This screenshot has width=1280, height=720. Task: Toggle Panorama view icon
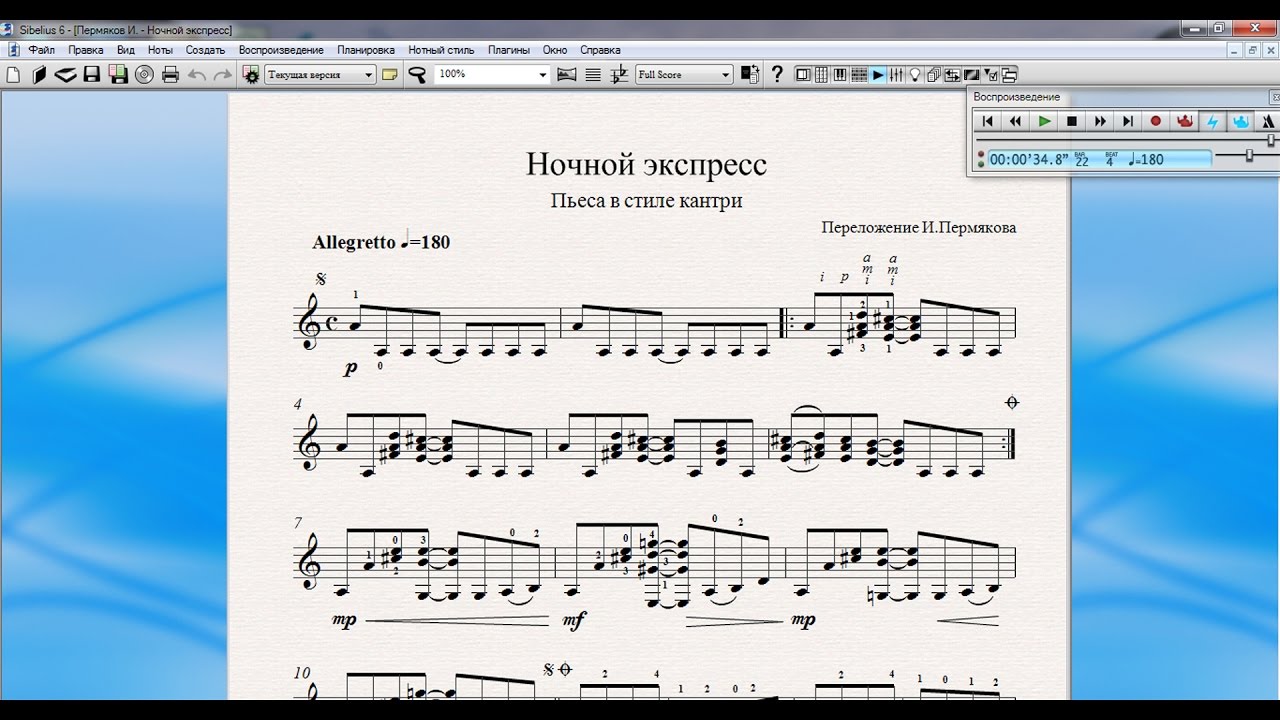click(x=567, y=74)
